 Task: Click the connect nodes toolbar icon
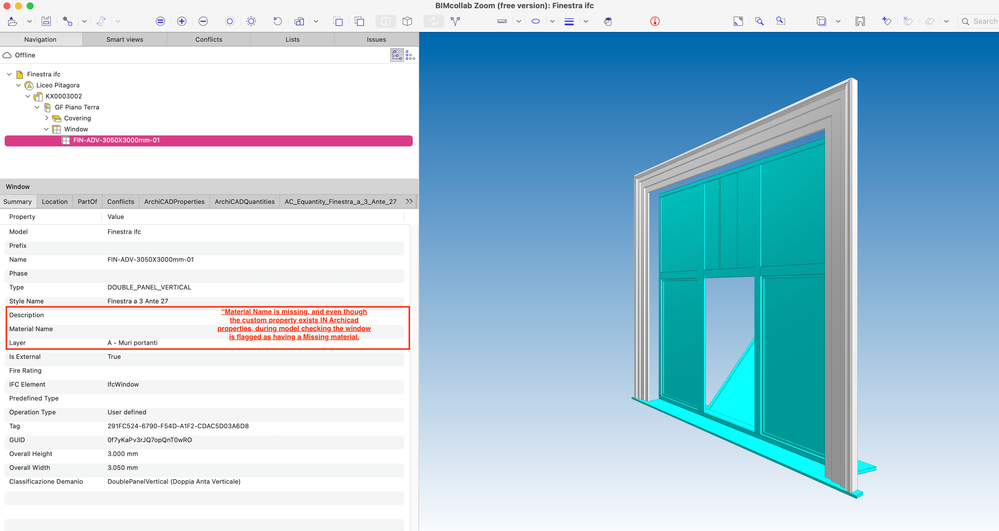[68, 21]
